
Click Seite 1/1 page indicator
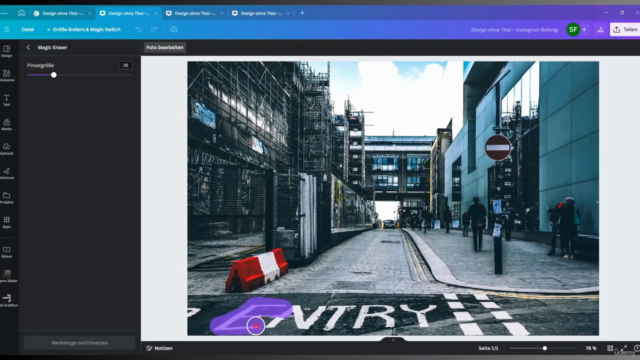click(x=488, y=348)
